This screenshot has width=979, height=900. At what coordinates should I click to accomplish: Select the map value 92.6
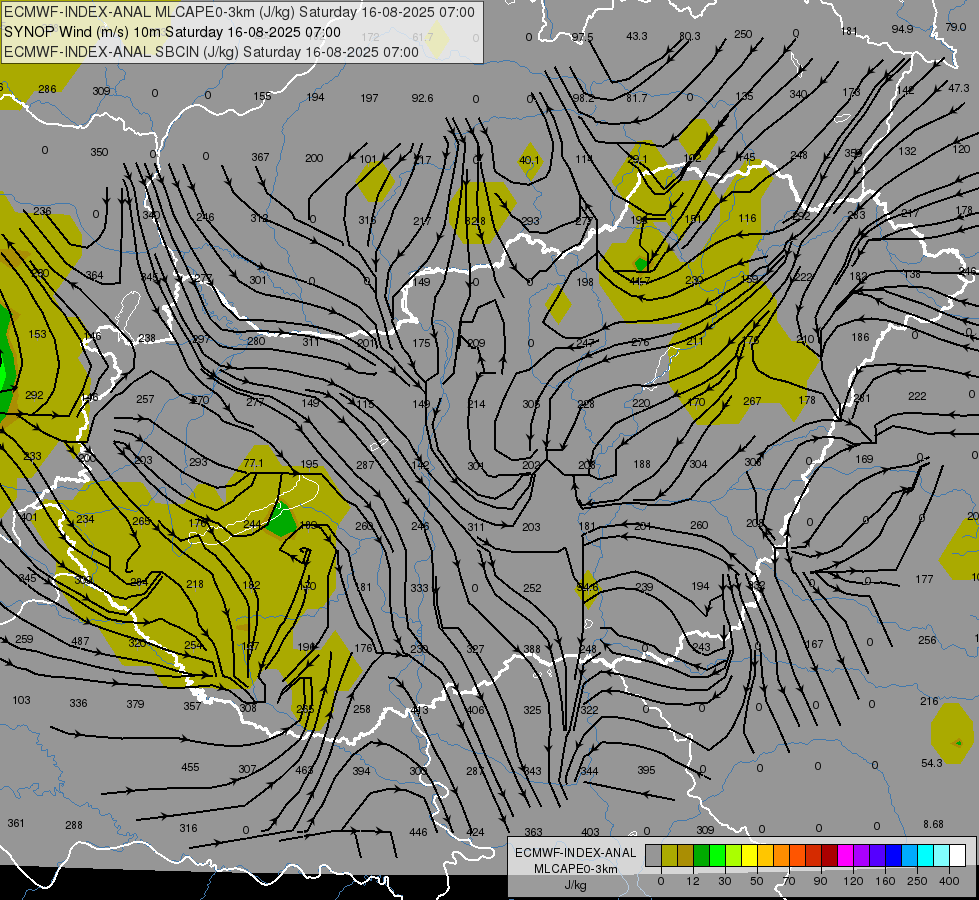pyautogui.click(x=422, y=98)
